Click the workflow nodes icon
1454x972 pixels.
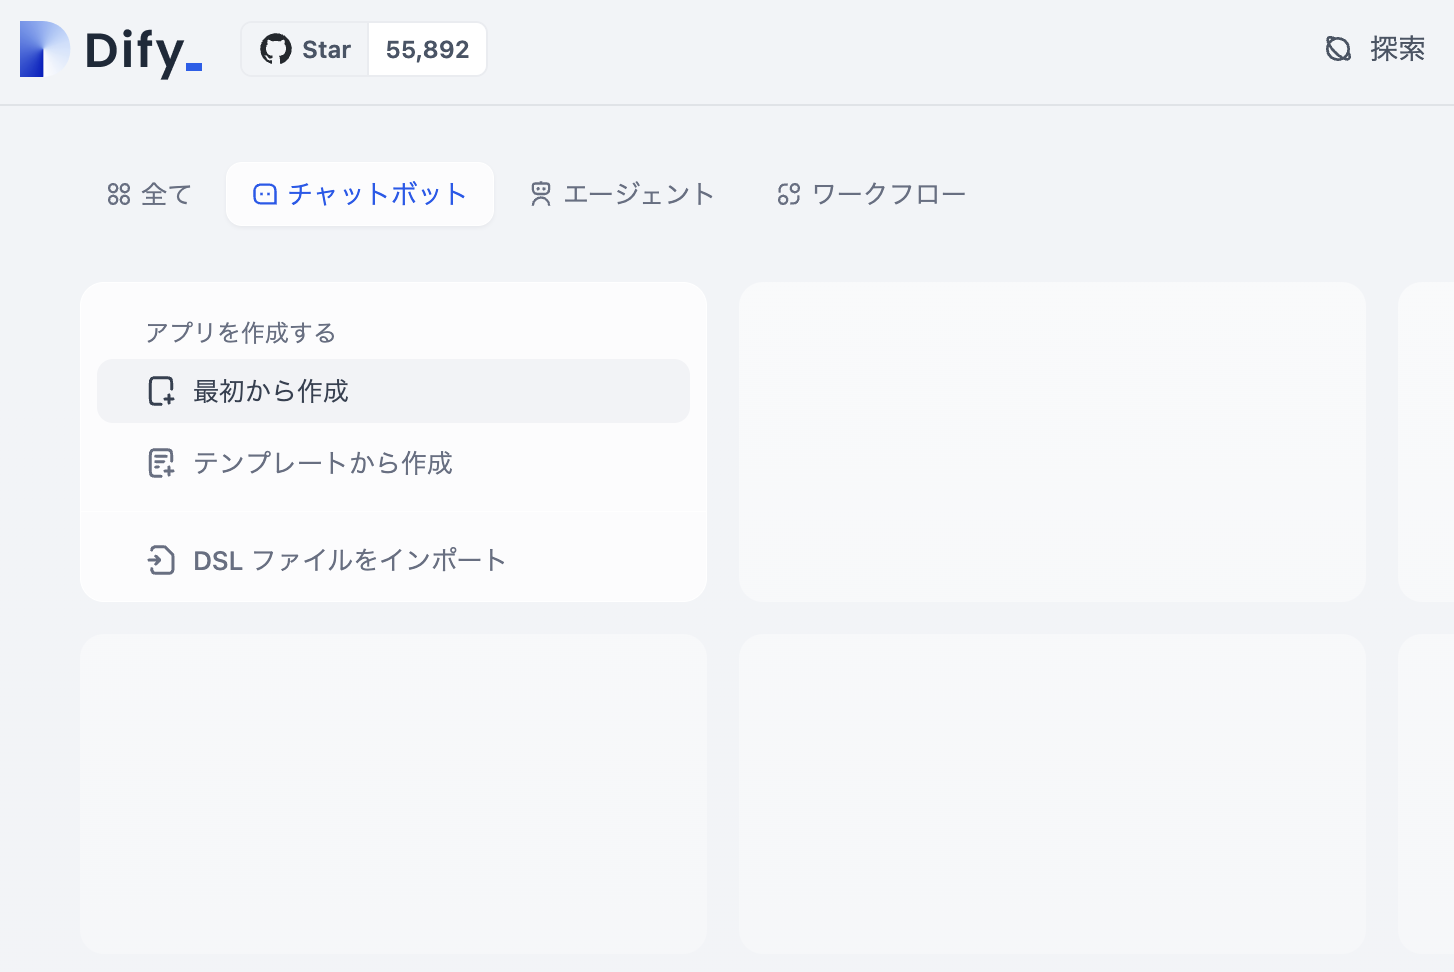click(x=789, y=194)
